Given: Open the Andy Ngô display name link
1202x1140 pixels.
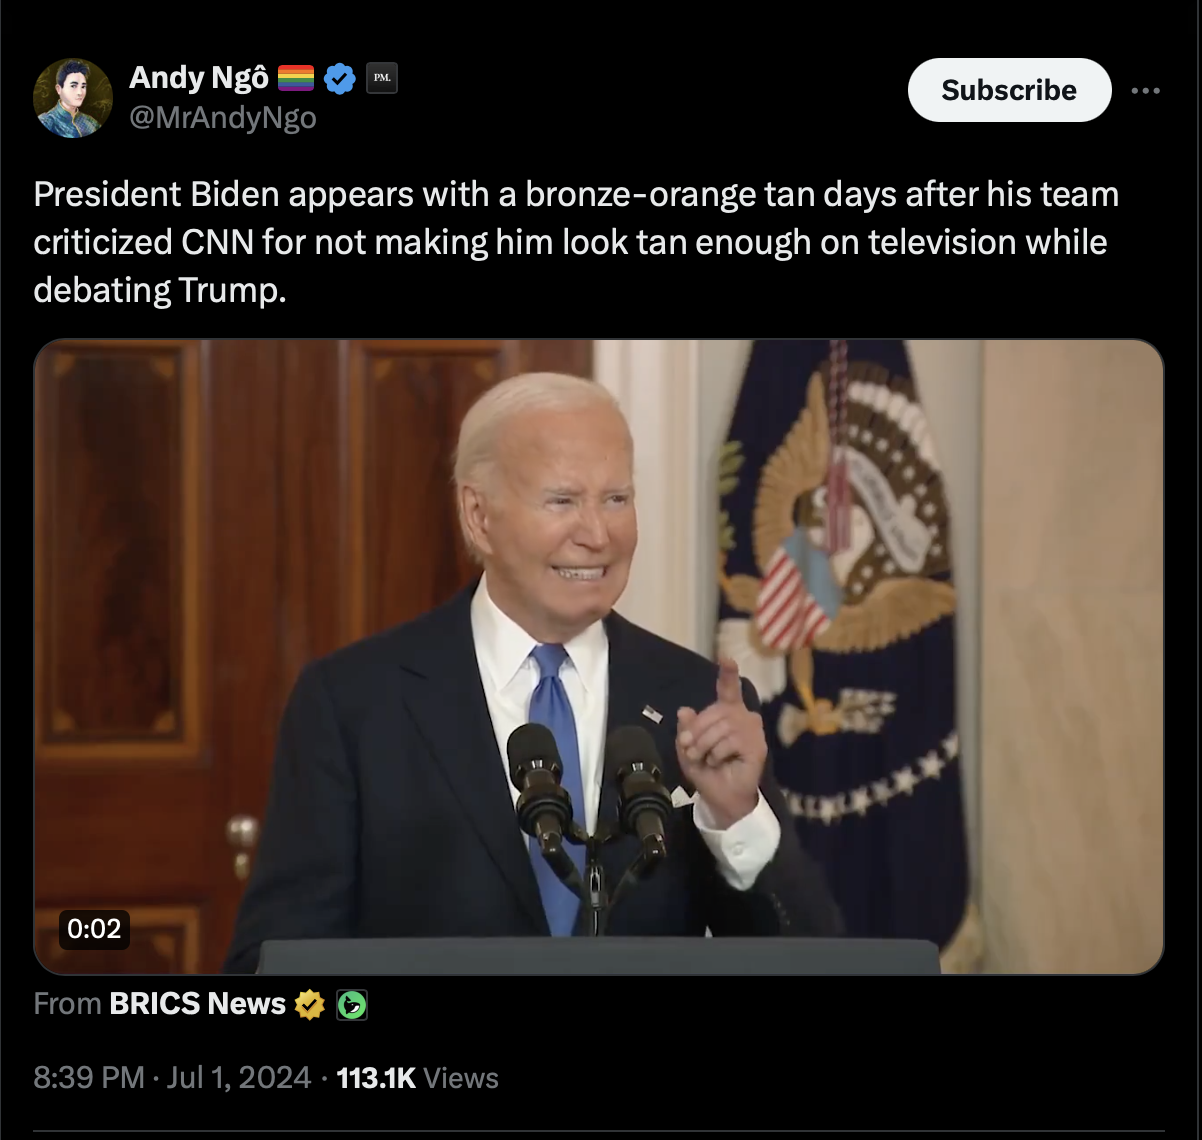Looking at the screenshot, I should pos(199,77).
